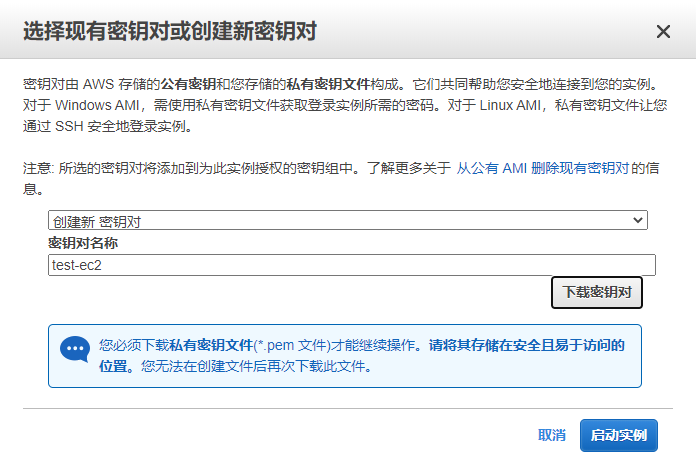Open the 创建新 密钥对 dropdown

348,220
